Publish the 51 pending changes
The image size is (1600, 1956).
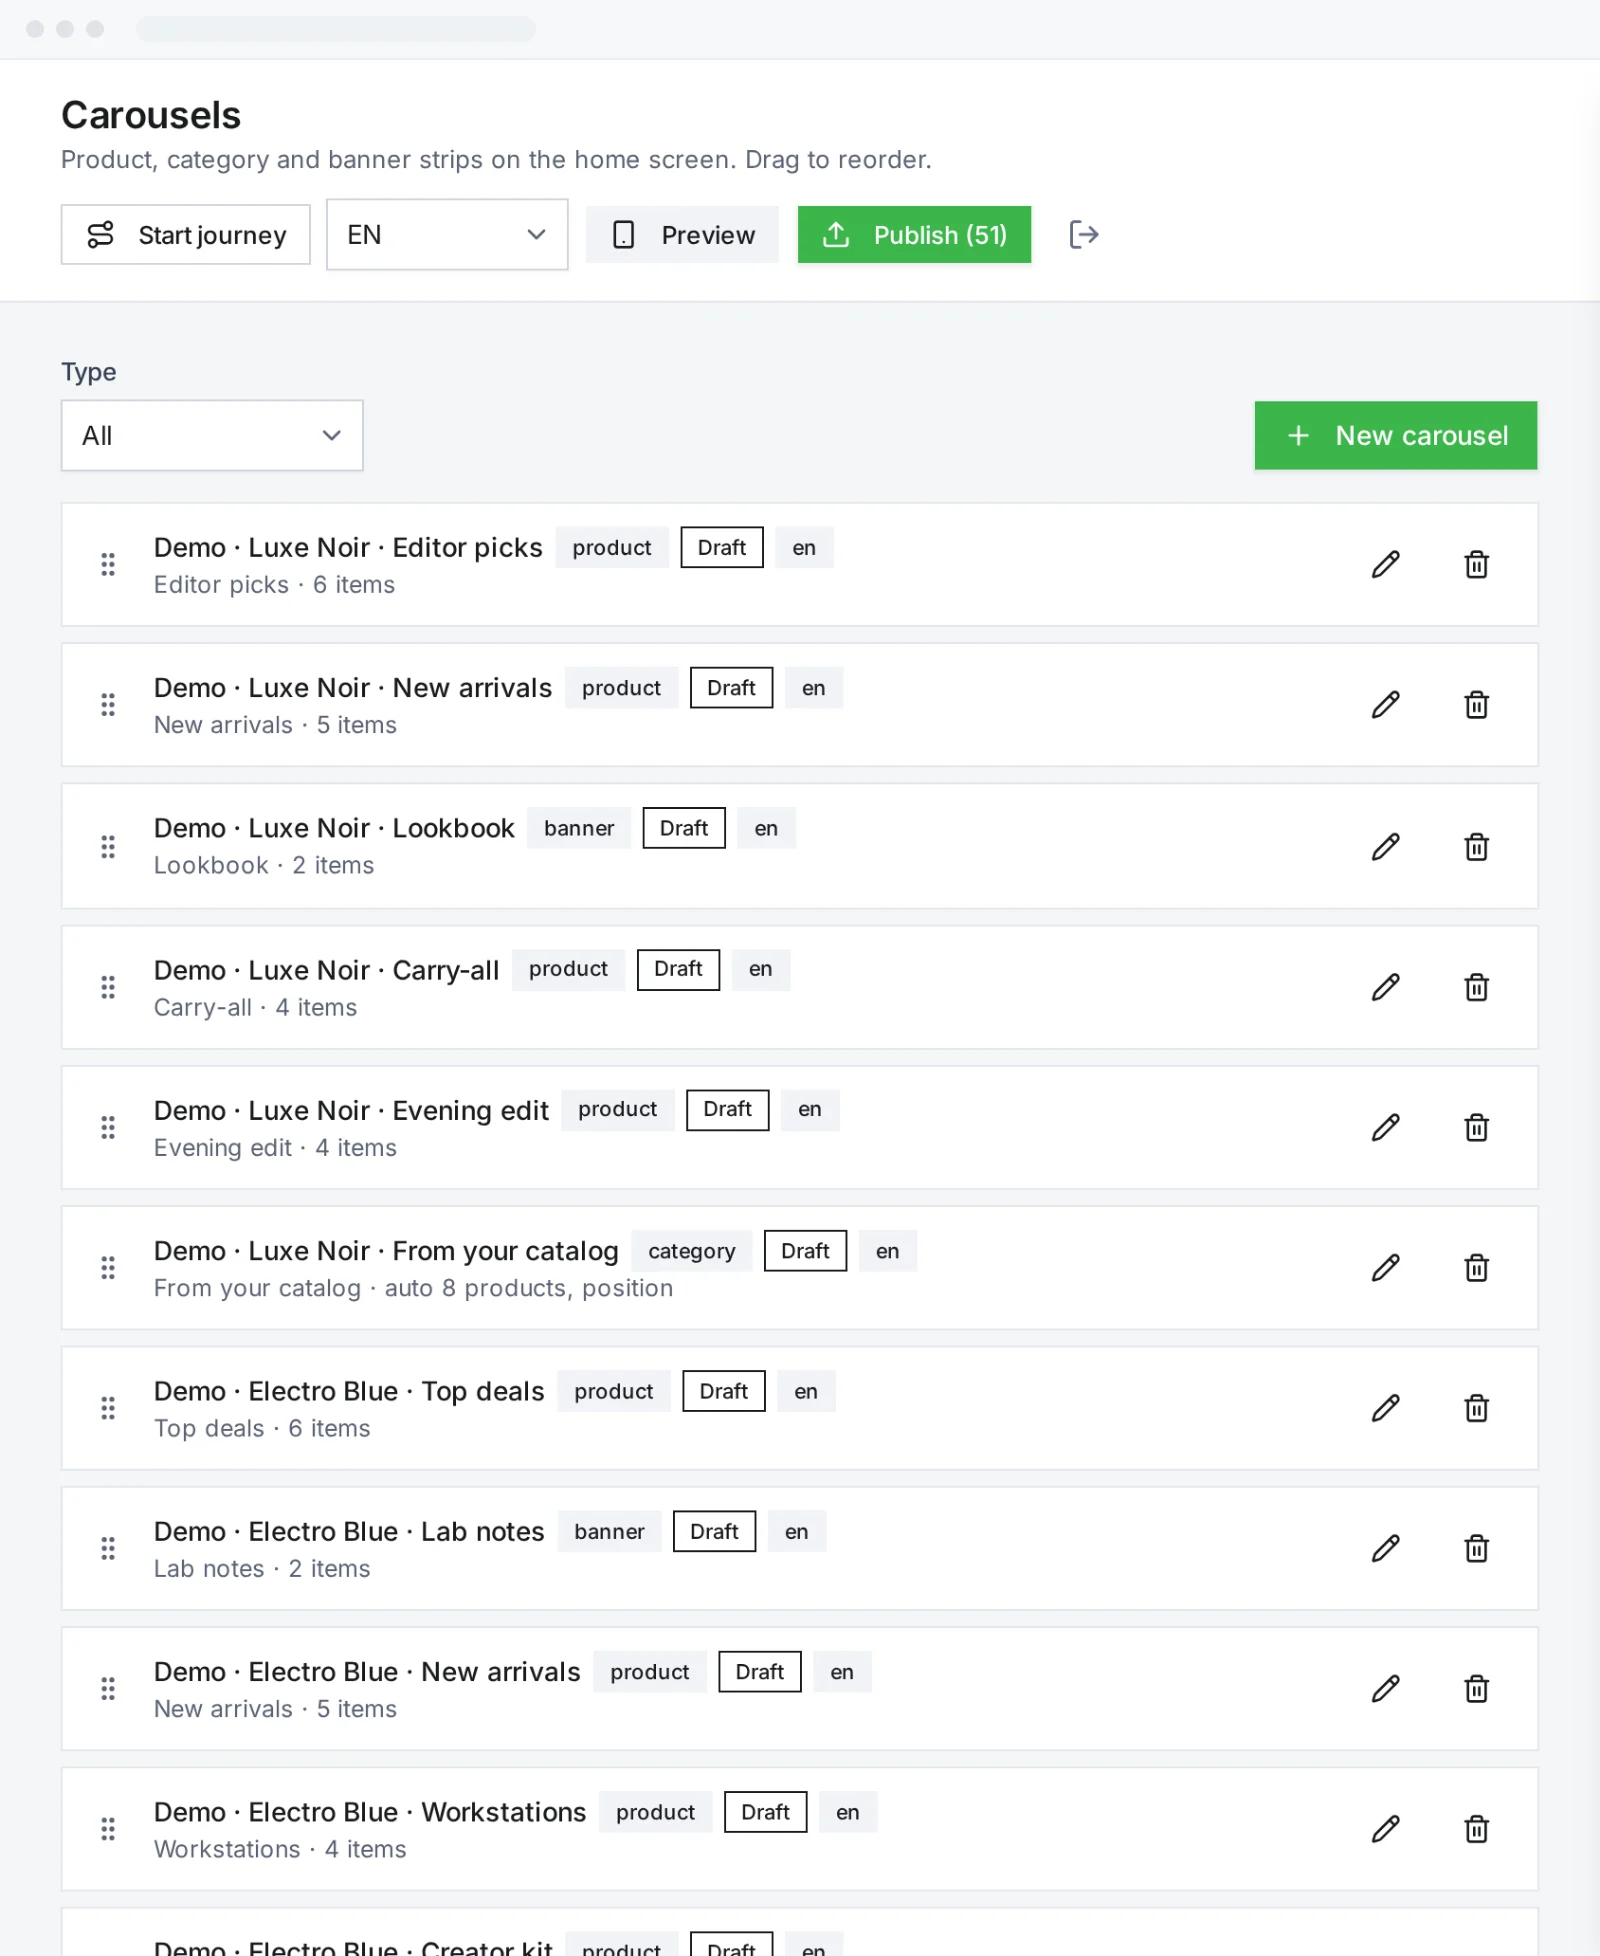pyautogui.click(x=914, y=235)
